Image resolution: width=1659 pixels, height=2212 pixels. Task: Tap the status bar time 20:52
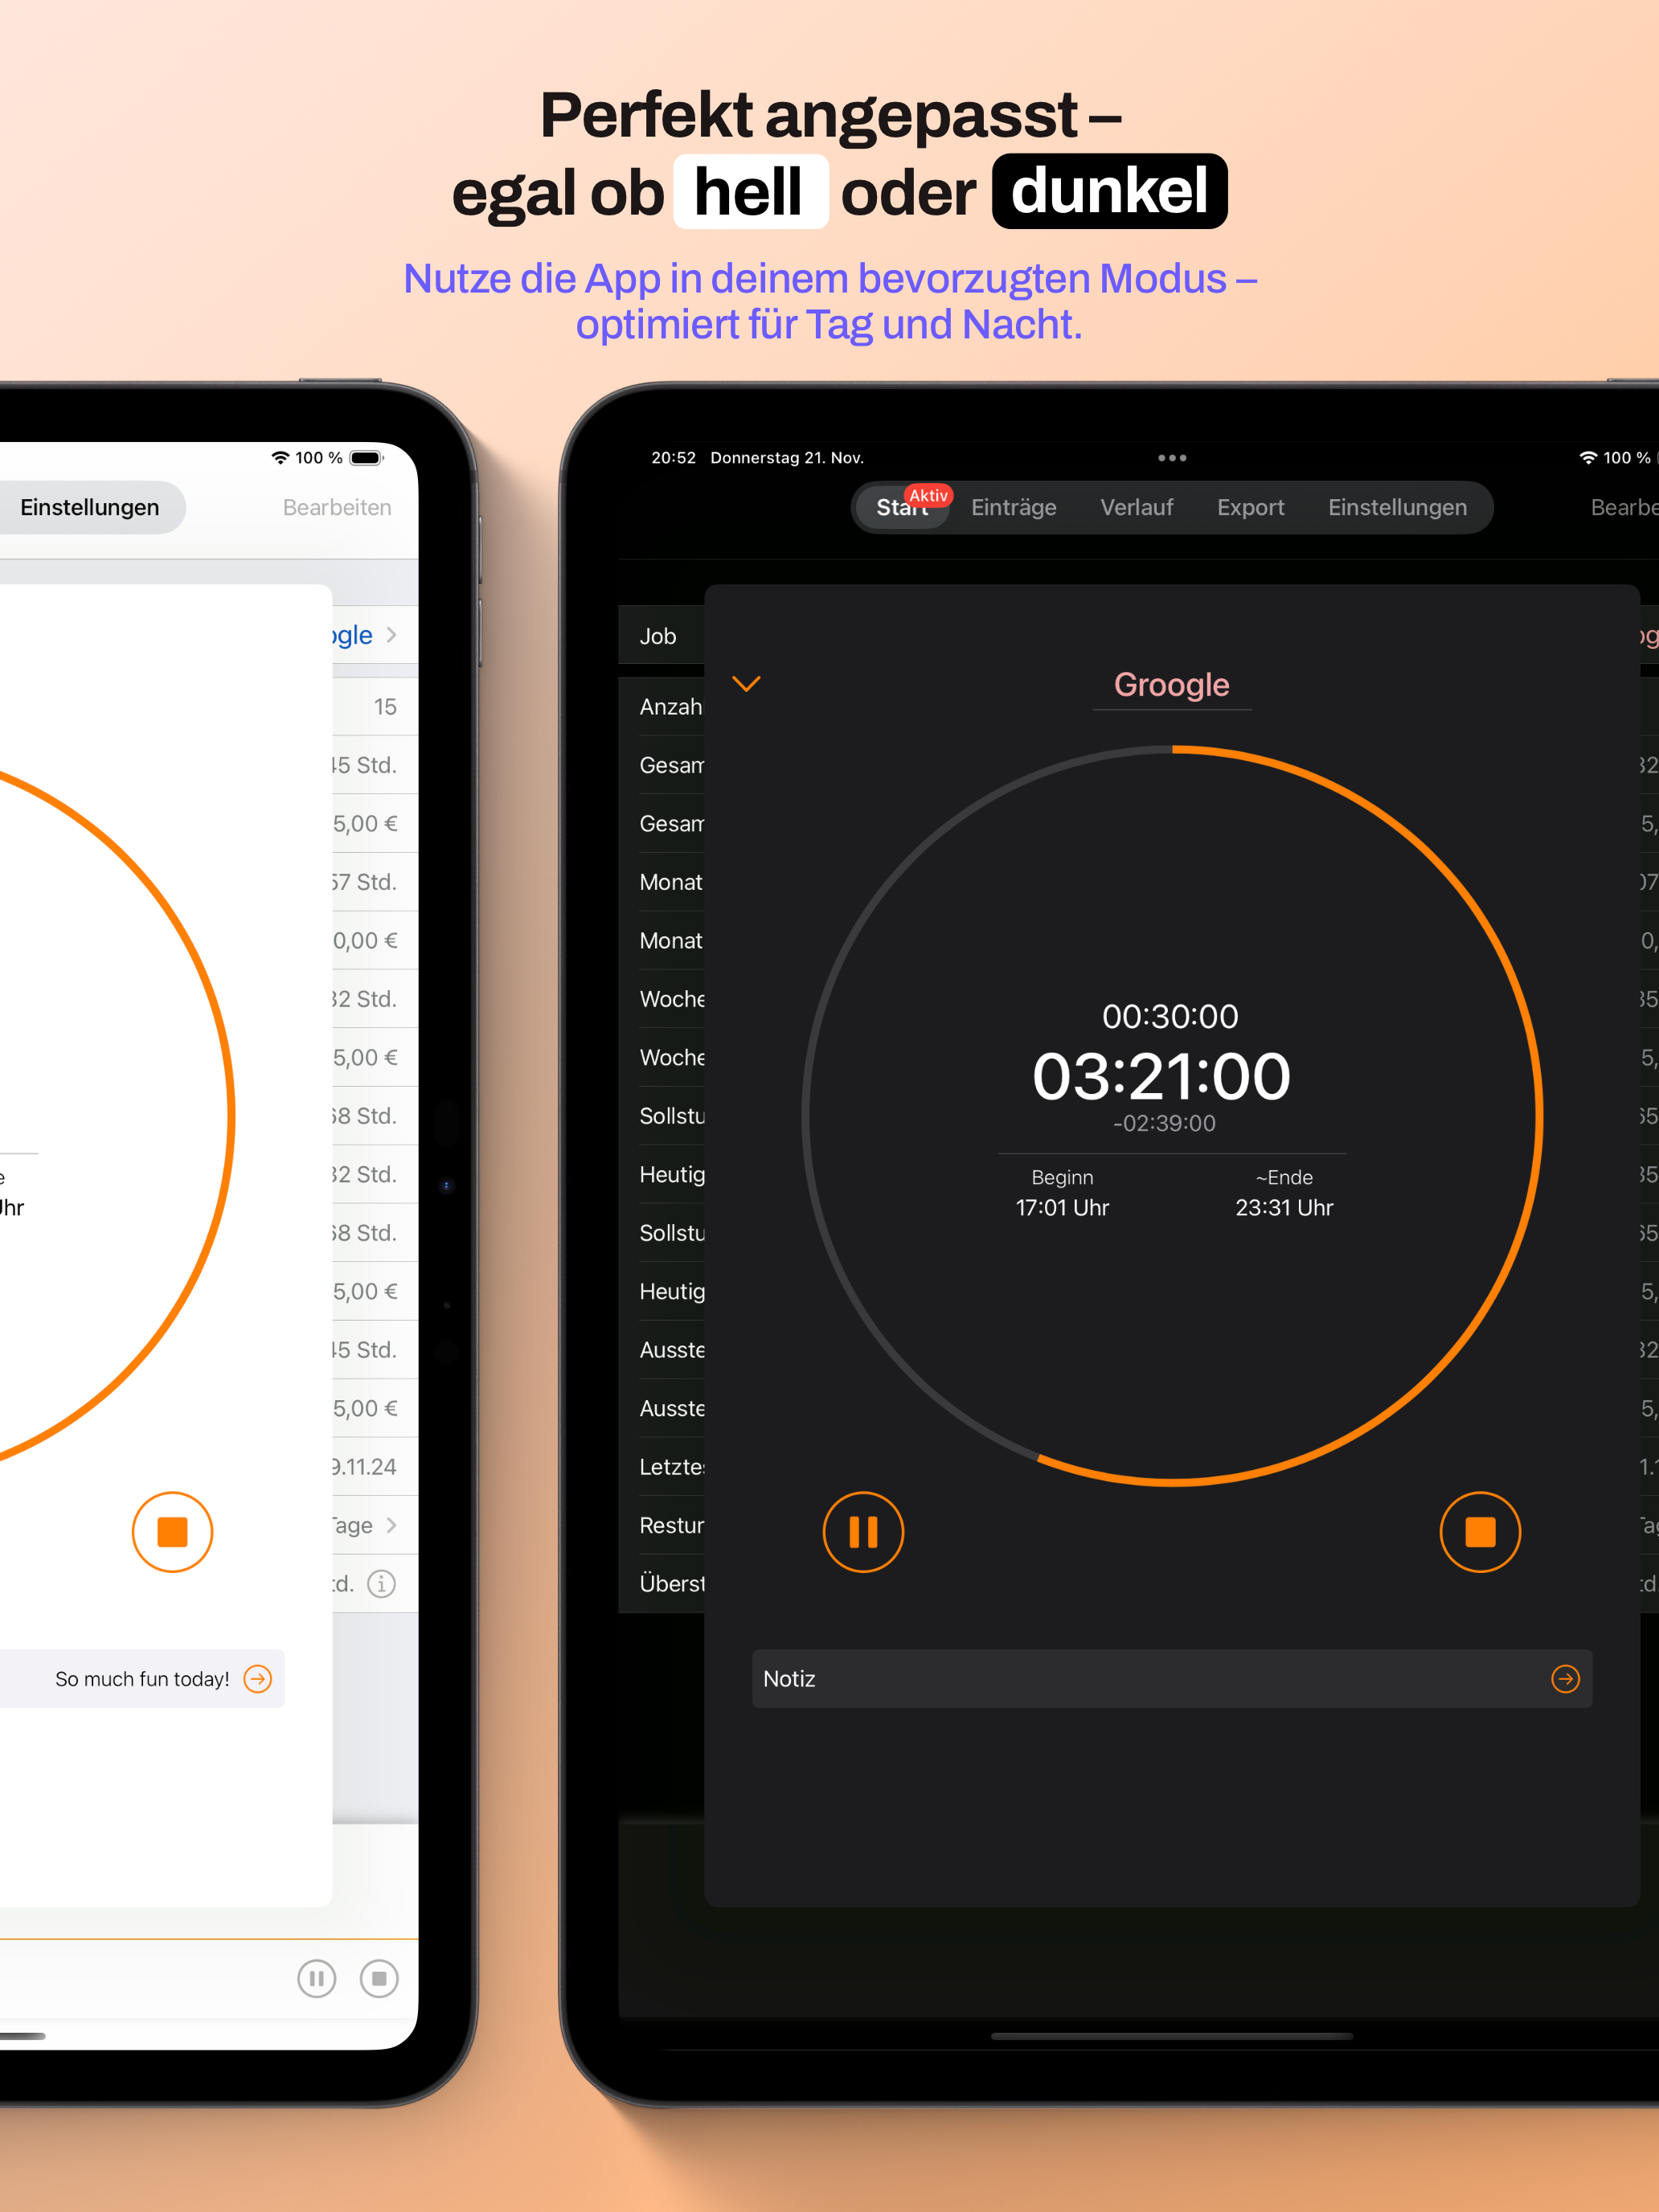(x=673, y=458)
